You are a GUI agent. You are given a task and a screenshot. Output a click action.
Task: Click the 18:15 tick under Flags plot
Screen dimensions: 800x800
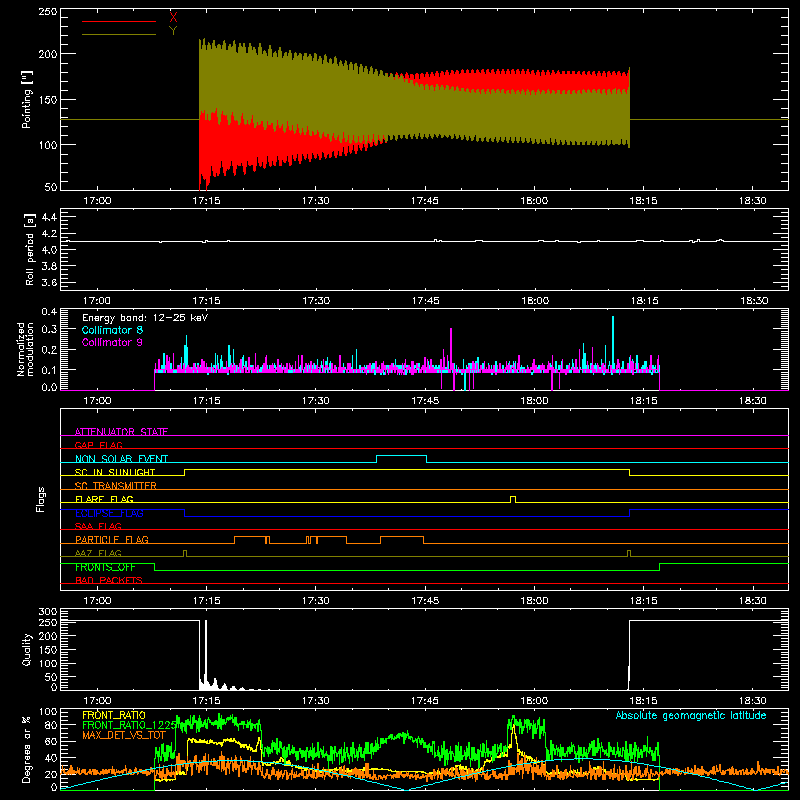(643, 601)
